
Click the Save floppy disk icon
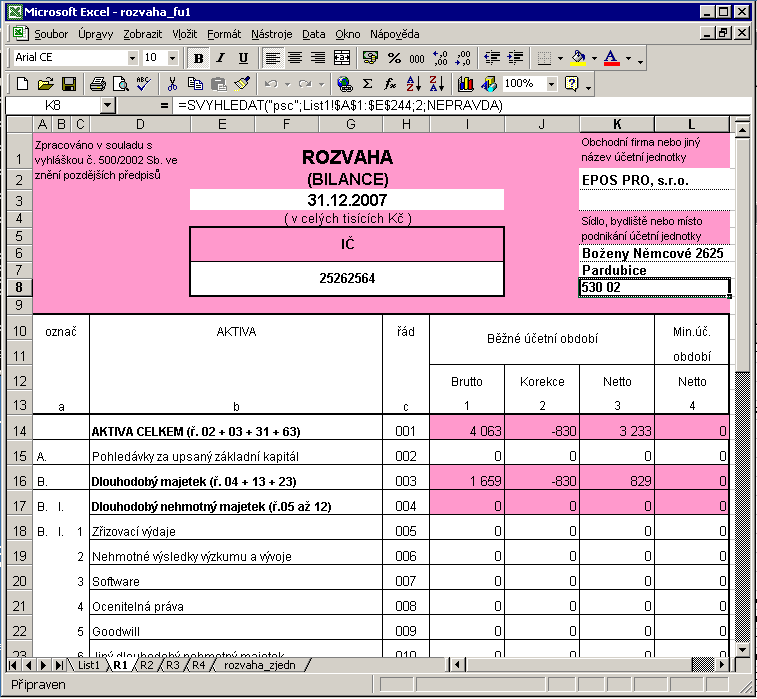[x=70, y=84]
